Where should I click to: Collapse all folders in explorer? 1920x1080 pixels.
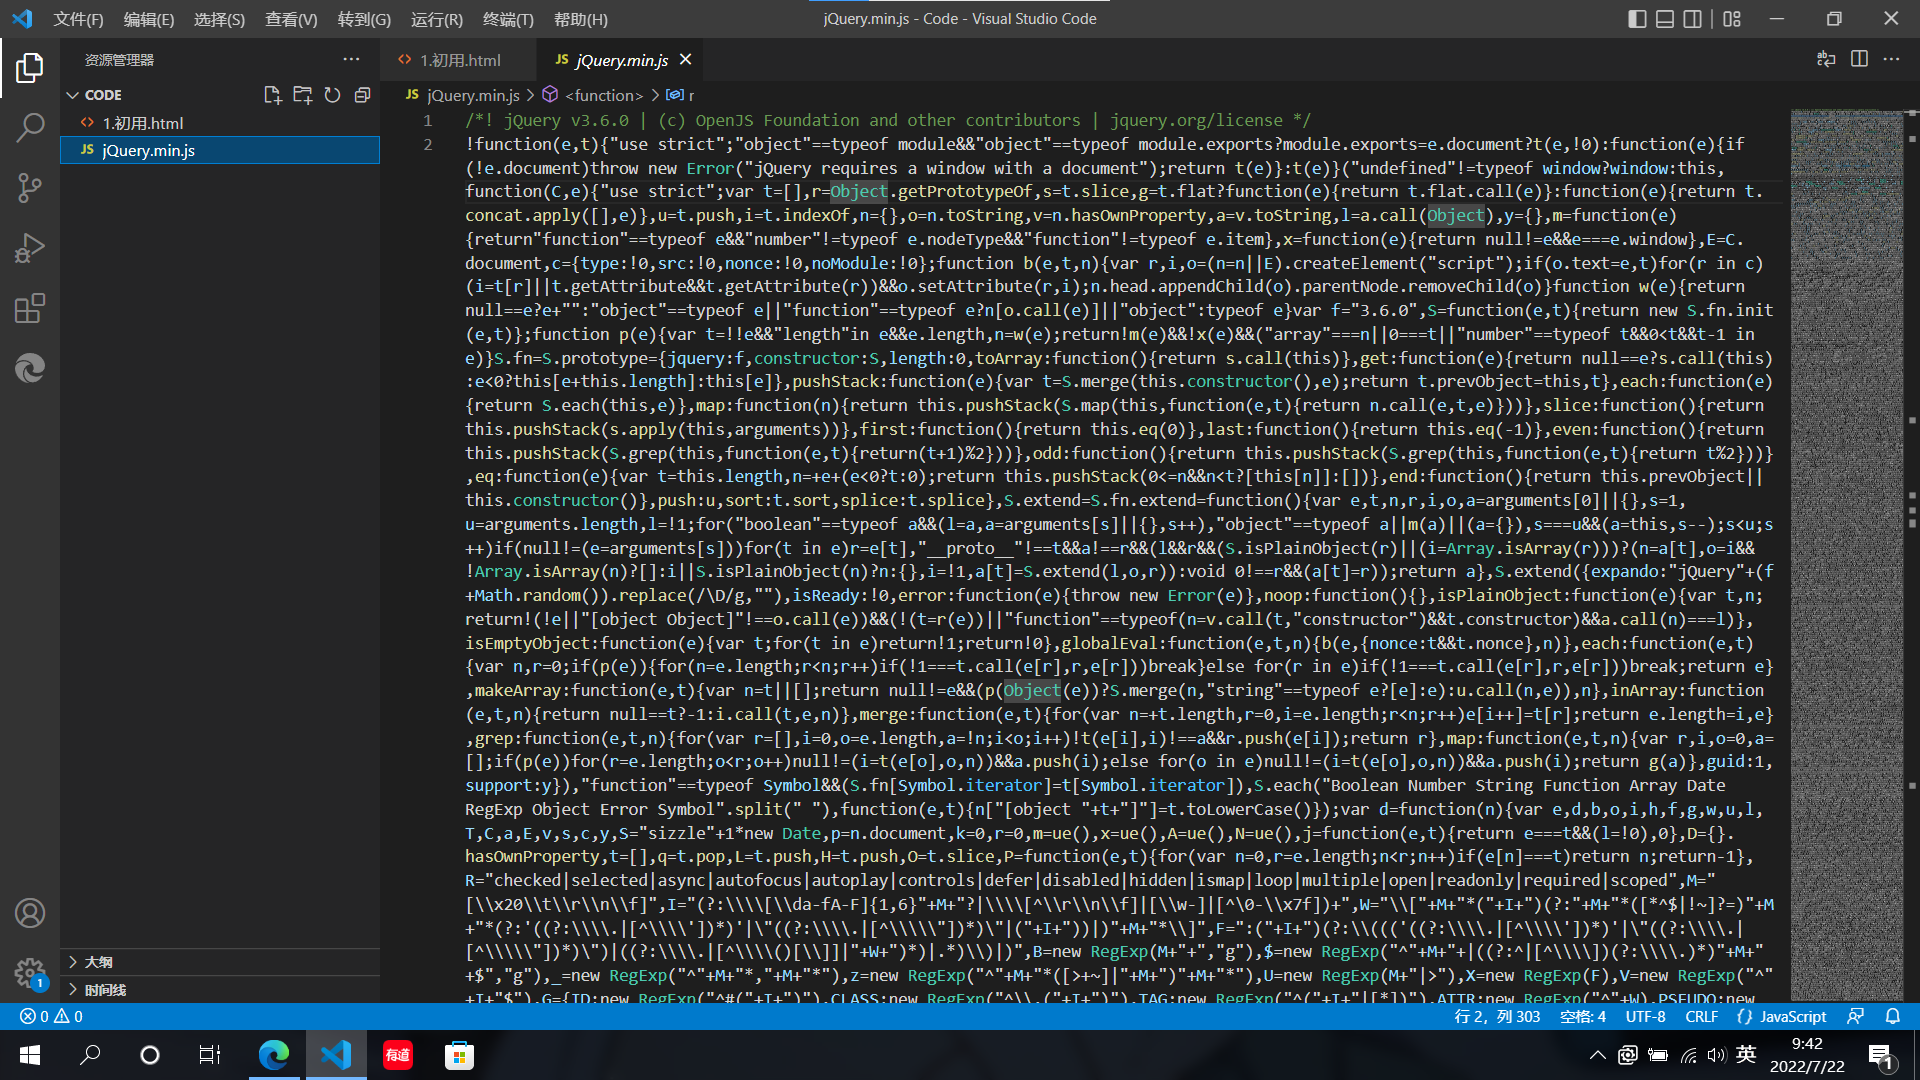click(362, 95)
